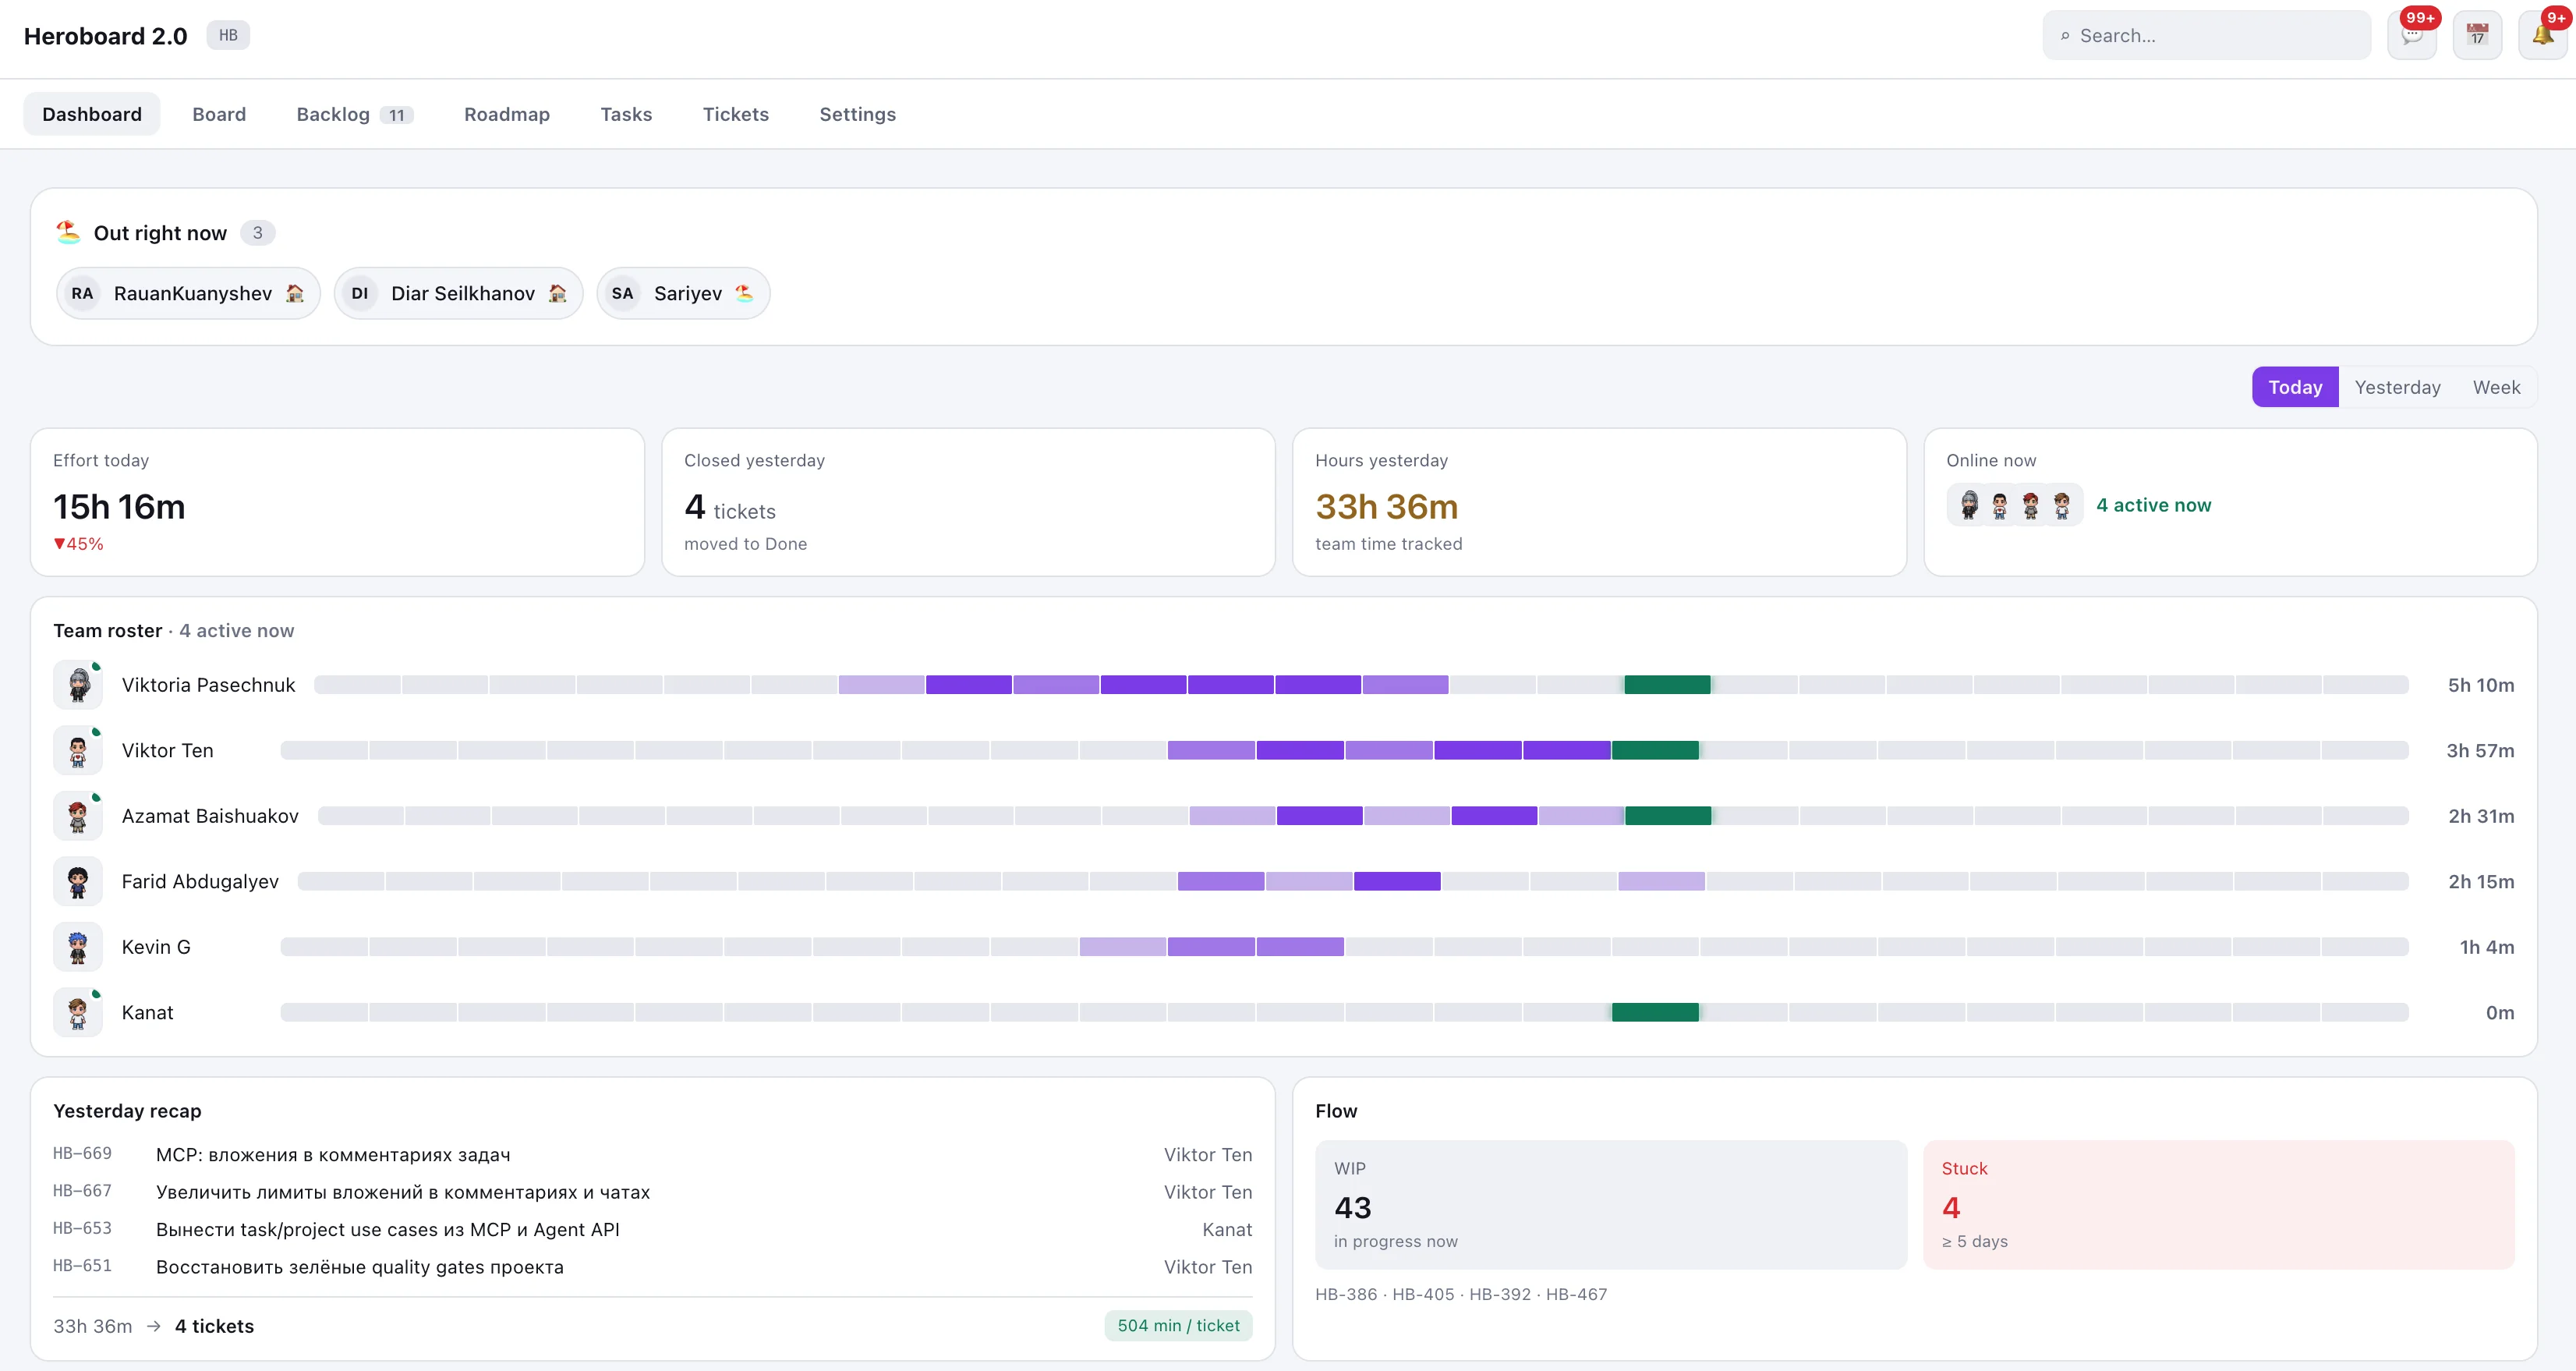Click the fourth avatar in Online now card

[2062, 505]
